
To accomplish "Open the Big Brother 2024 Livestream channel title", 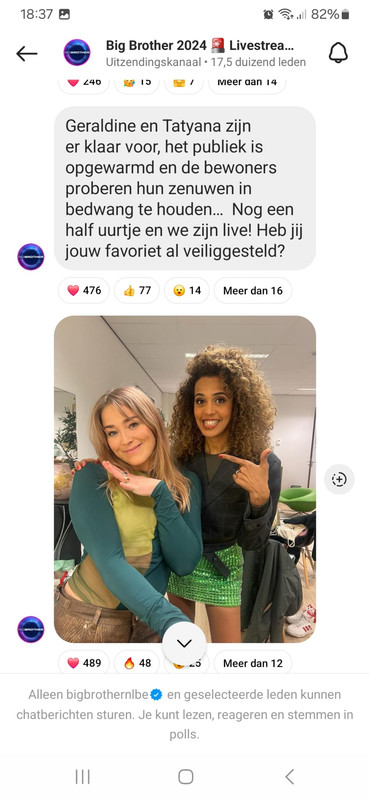I will coord(200,45).
